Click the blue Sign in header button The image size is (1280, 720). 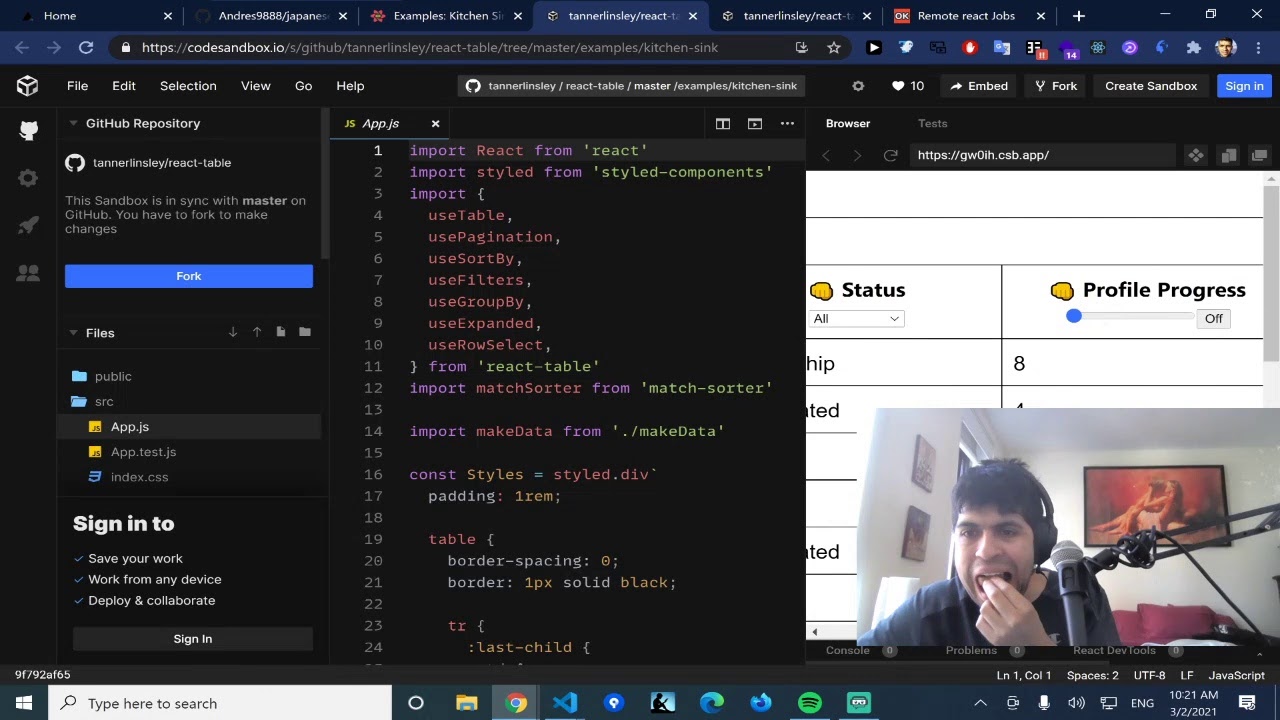click(x=1244, y=86)
